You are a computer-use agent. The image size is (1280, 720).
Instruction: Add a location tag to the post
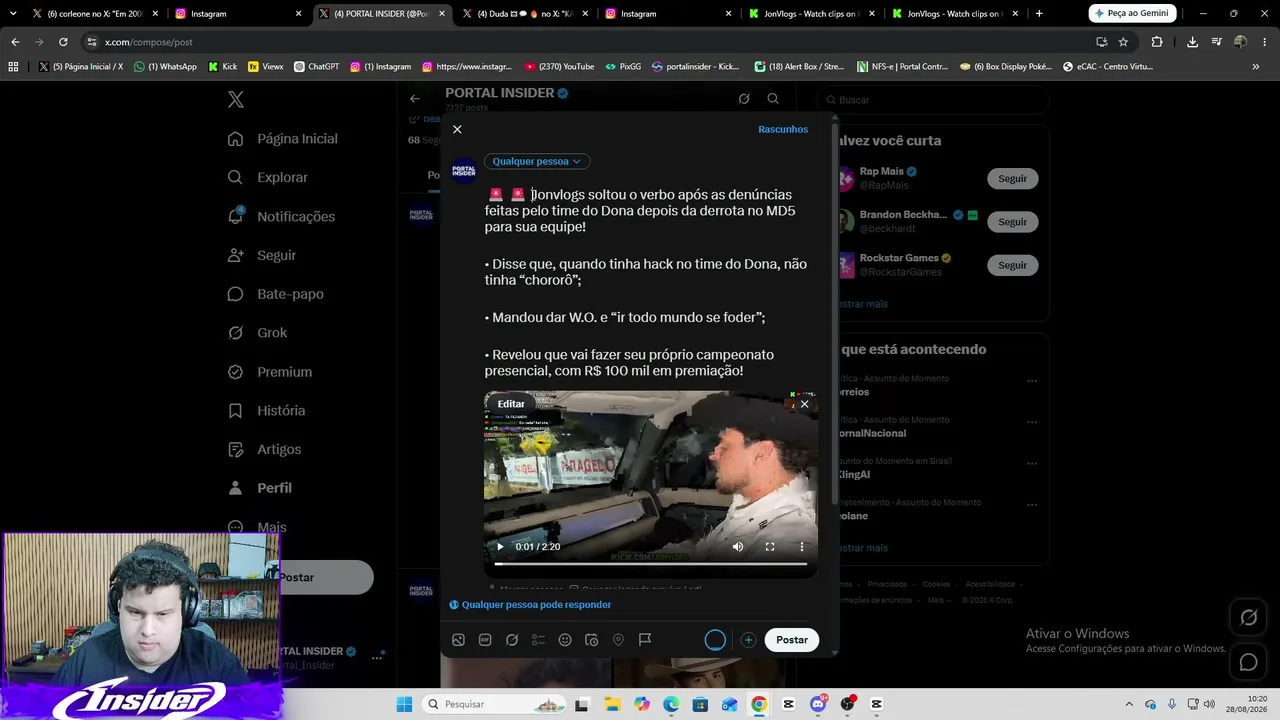[x=618, y=640]
